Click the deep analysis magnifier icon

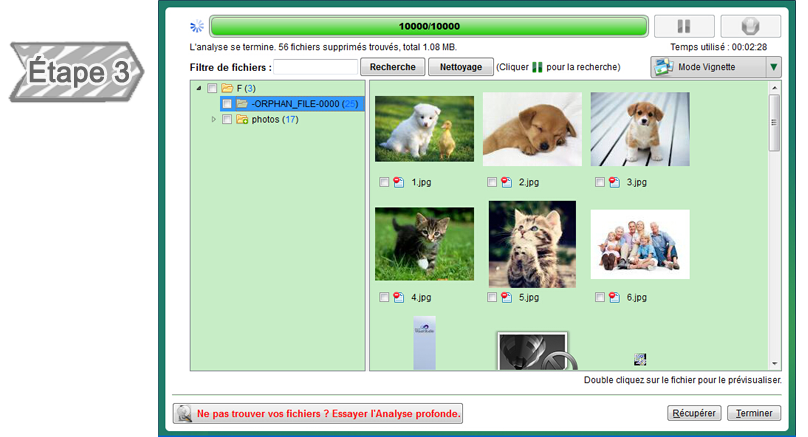click(184, 413)
